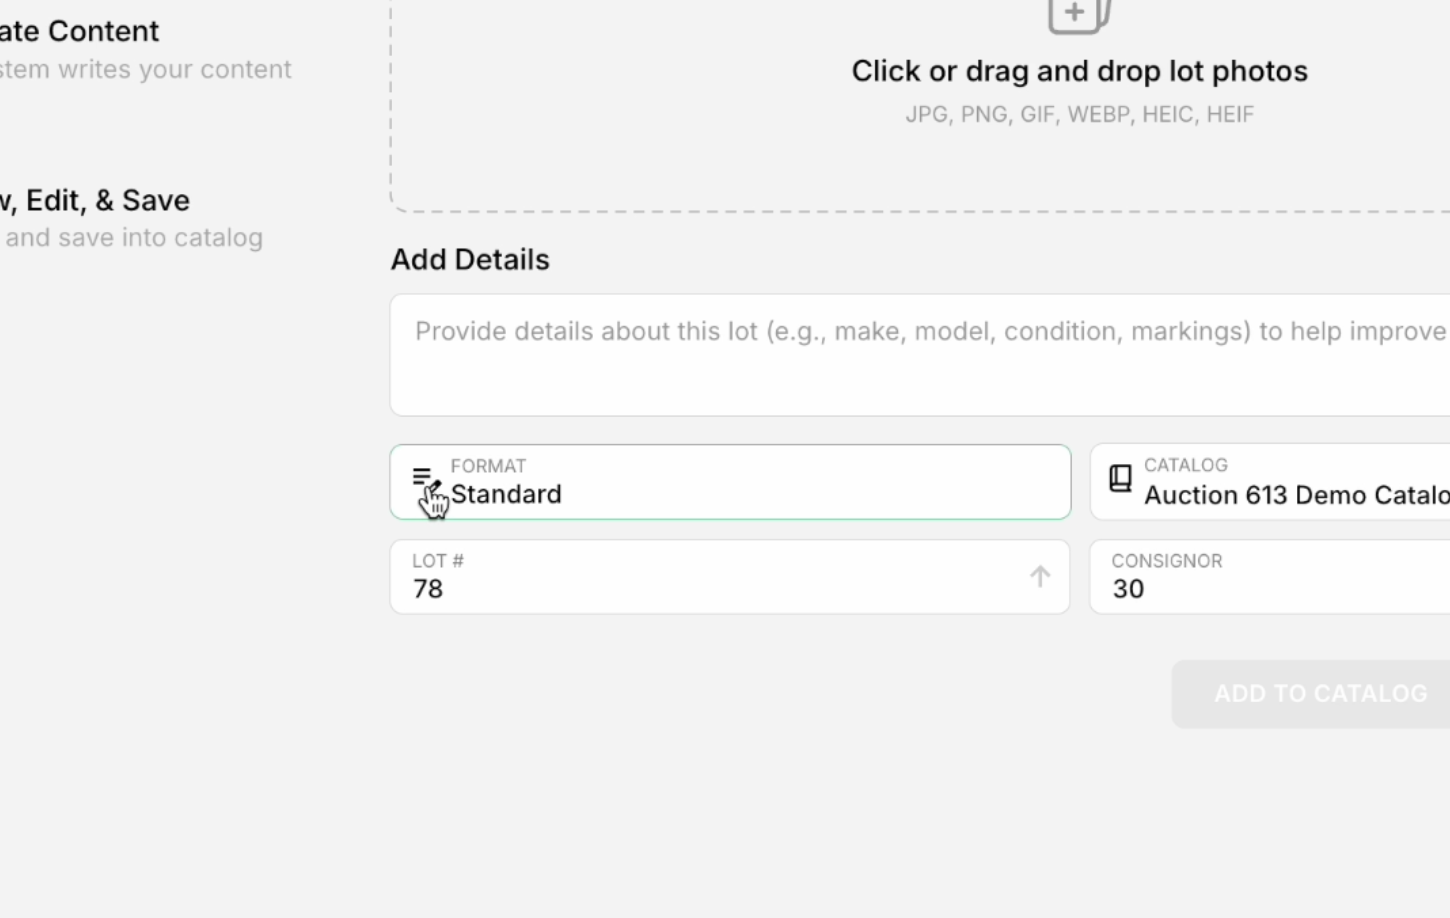The image size is (1450, 918).
Task: Click the supported file types line
Action: [x=1079, y=114]
